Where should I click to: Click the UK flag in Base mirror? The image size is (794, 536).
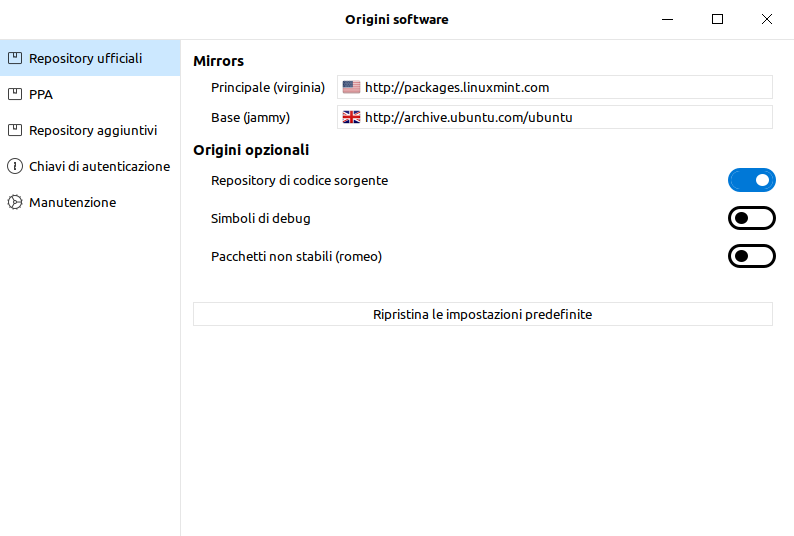(x=351, y=118)
